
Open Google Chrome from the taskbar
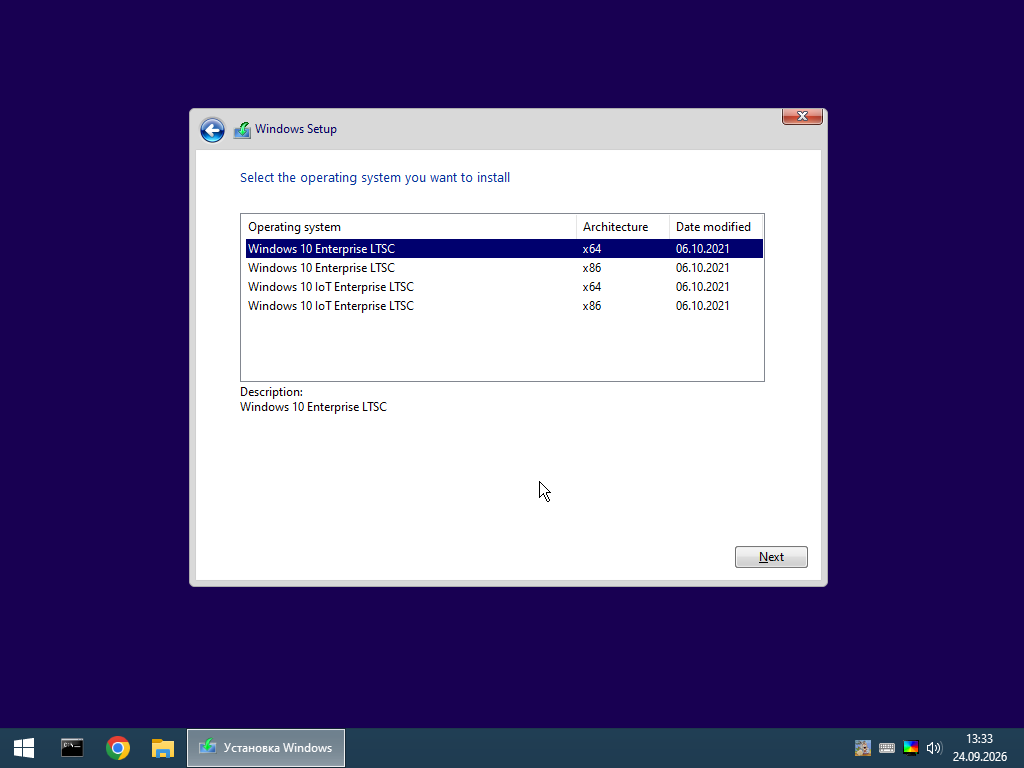[118, 748]
